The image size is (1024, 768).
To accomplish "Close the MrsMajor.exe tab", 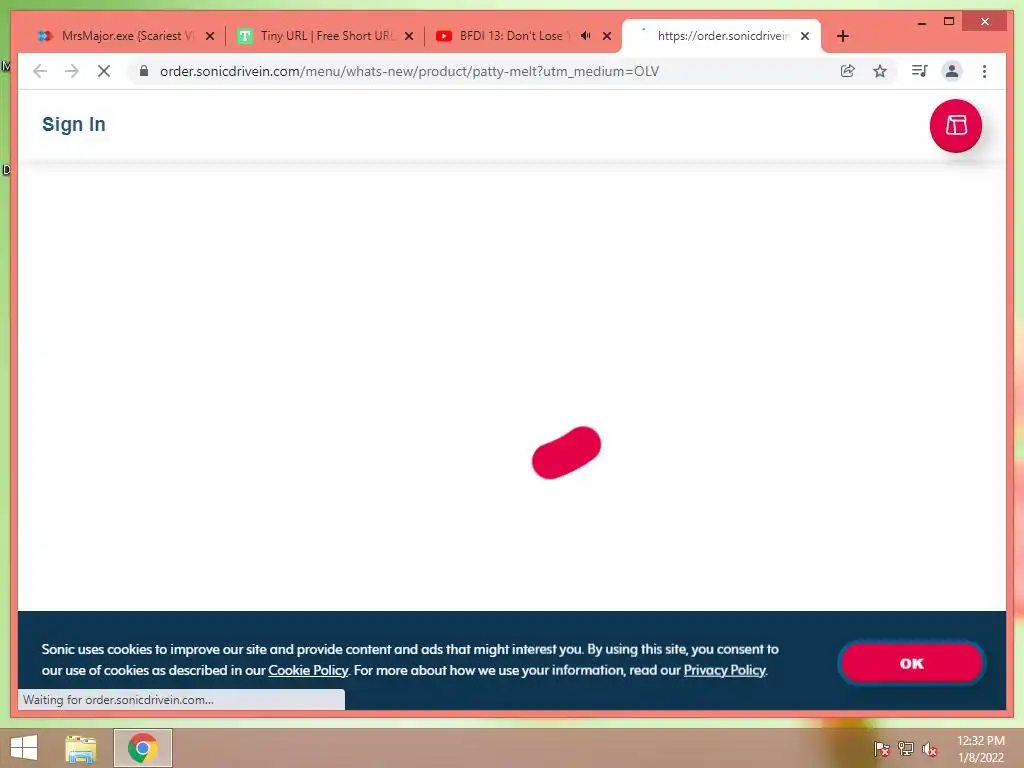I will (210, 36).
